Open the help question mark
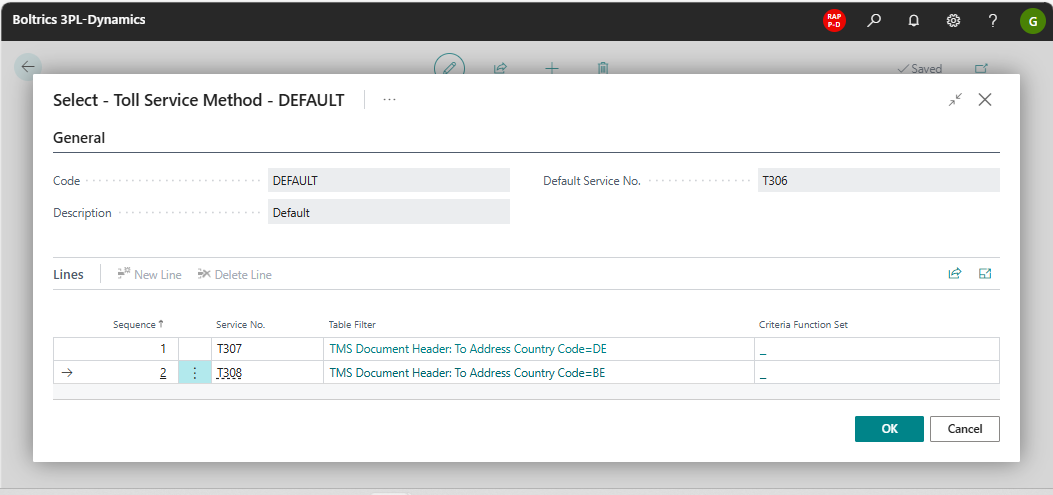This screenshot has width=1053, height=495. pos(993,20)
